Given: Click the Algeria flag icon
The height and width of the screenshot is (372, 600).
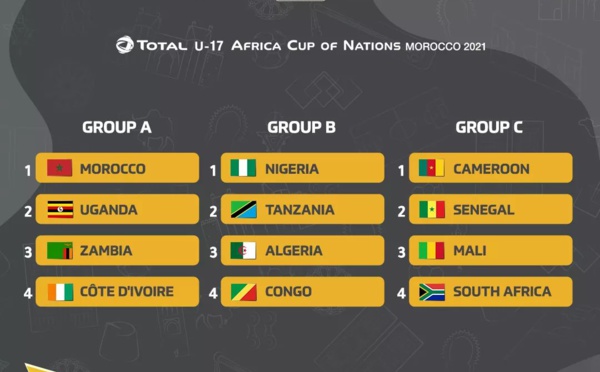Looking at the screenshot, I should pos(243,250).
